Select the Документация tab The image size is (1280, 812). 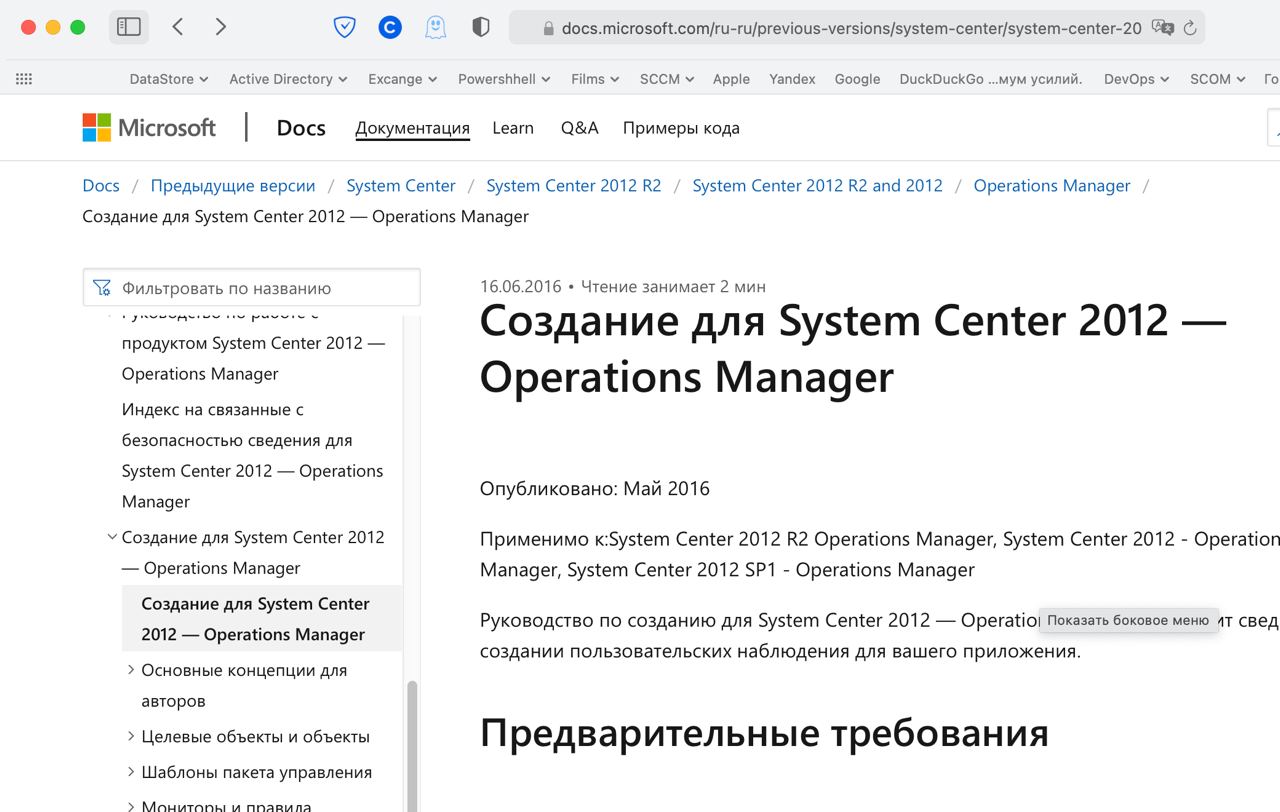tap(412, 128)
